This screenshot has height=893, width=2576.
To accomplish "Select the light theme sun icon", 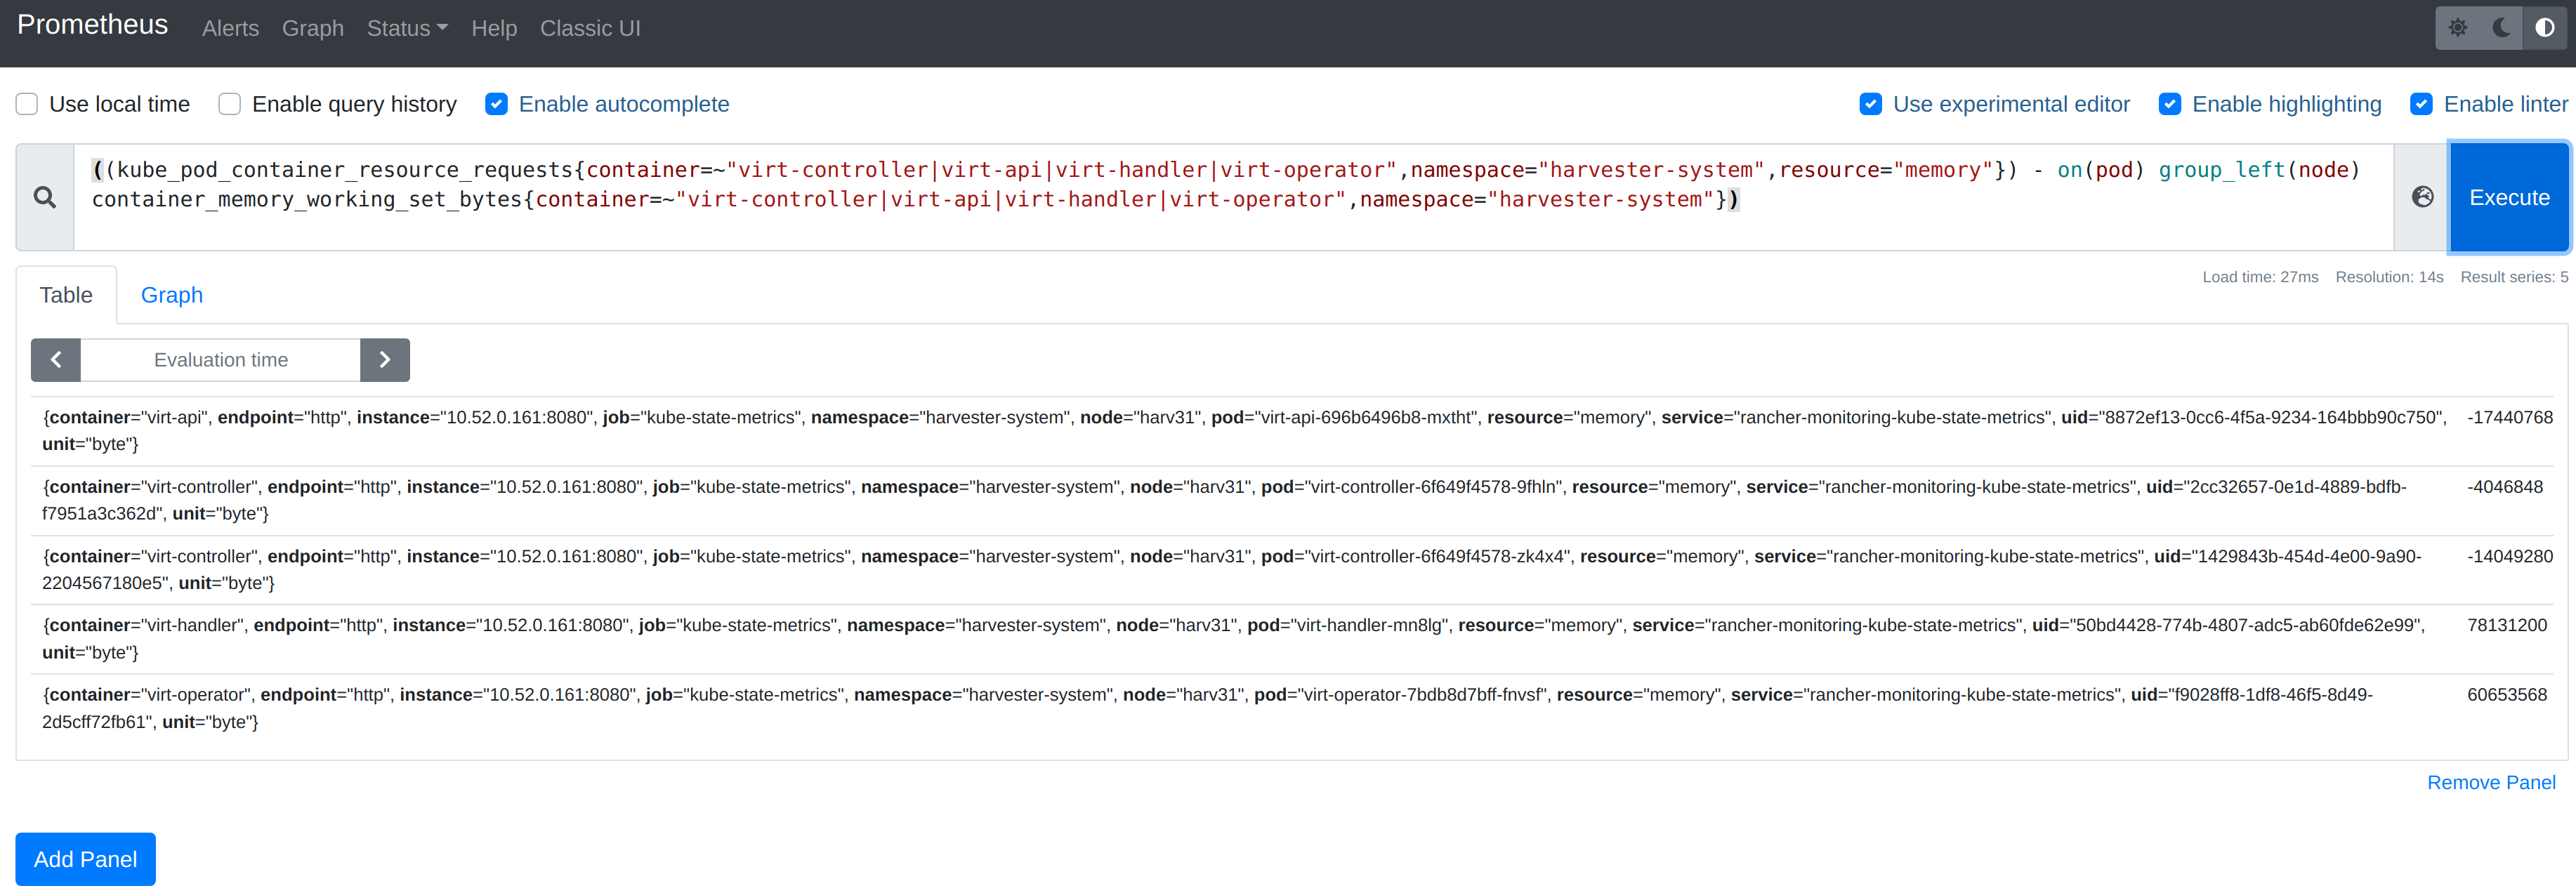I will (x=2458, y=27).
